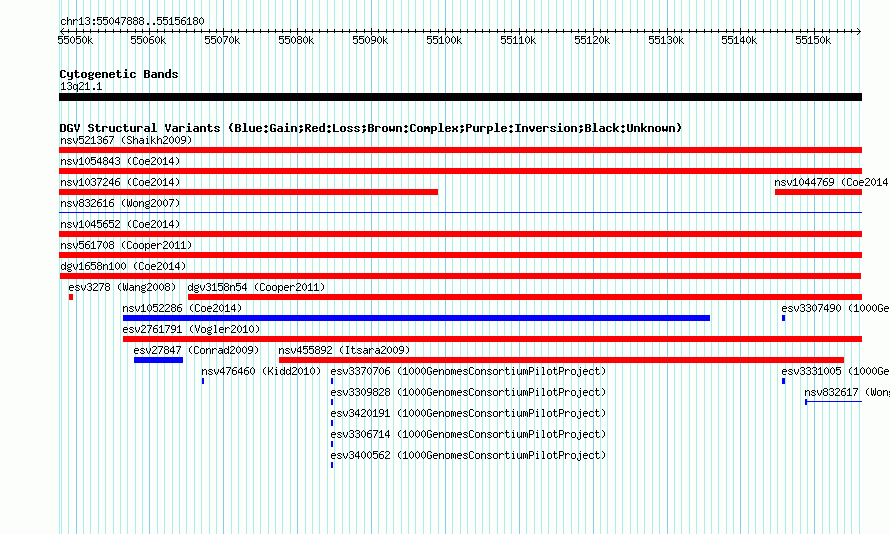The width and height of the screenshot is (890, 534).
Task: Open variant esv3309828 label
Action: 468,392
